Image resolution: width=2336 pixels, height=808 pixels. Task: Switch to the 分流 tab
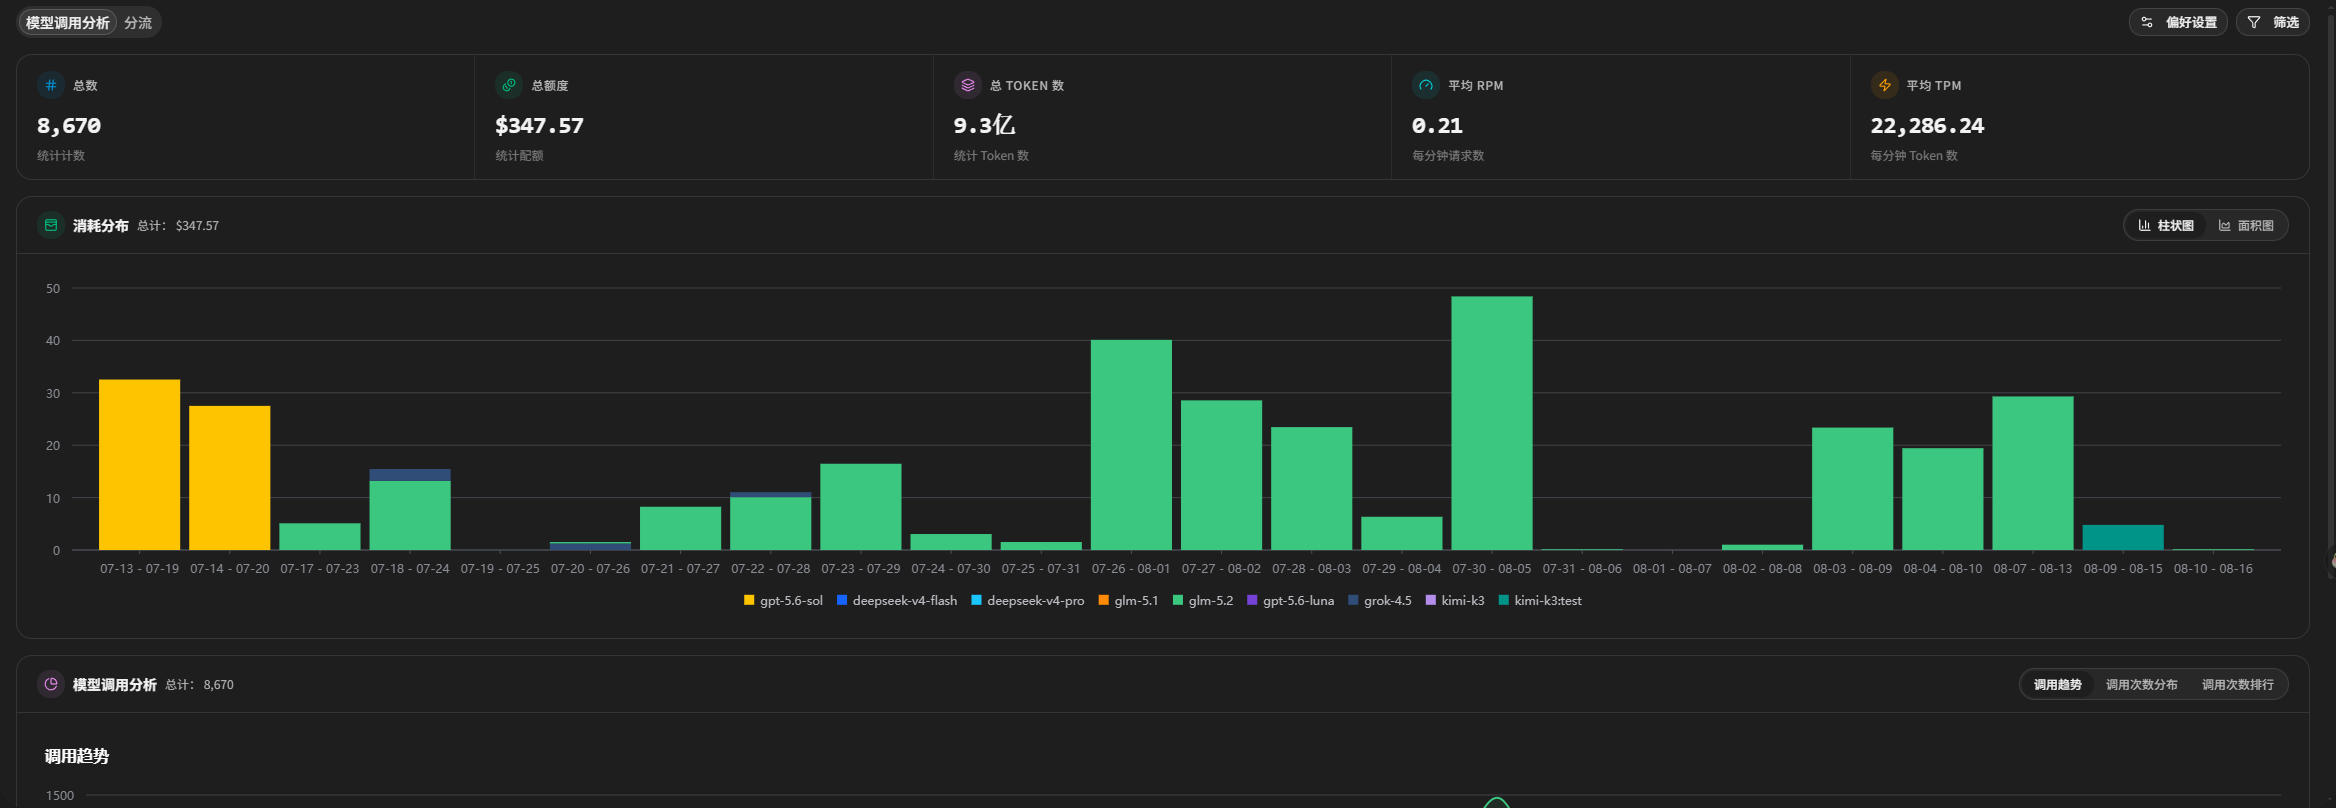tap(138, 23)
